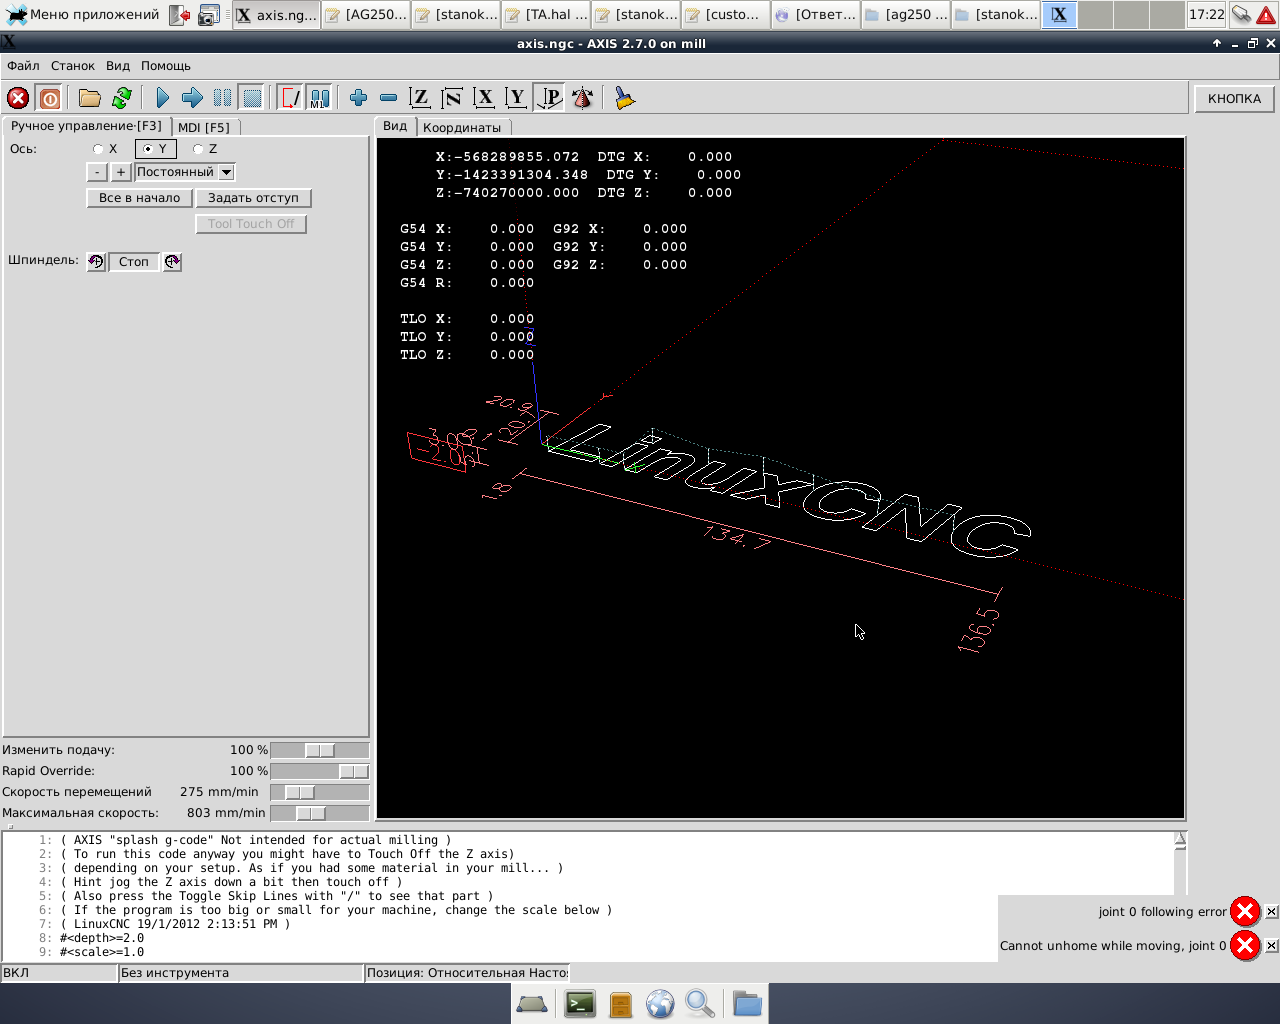Open the Постоянный jog increment dropdown
Image resolution: width=1280 pixels, height=1024 pixels.
[227, 172]
